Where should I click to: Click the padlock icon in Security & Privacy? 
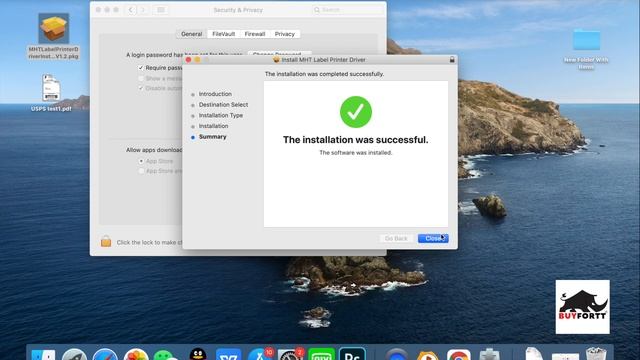click(x=106, y=241)
